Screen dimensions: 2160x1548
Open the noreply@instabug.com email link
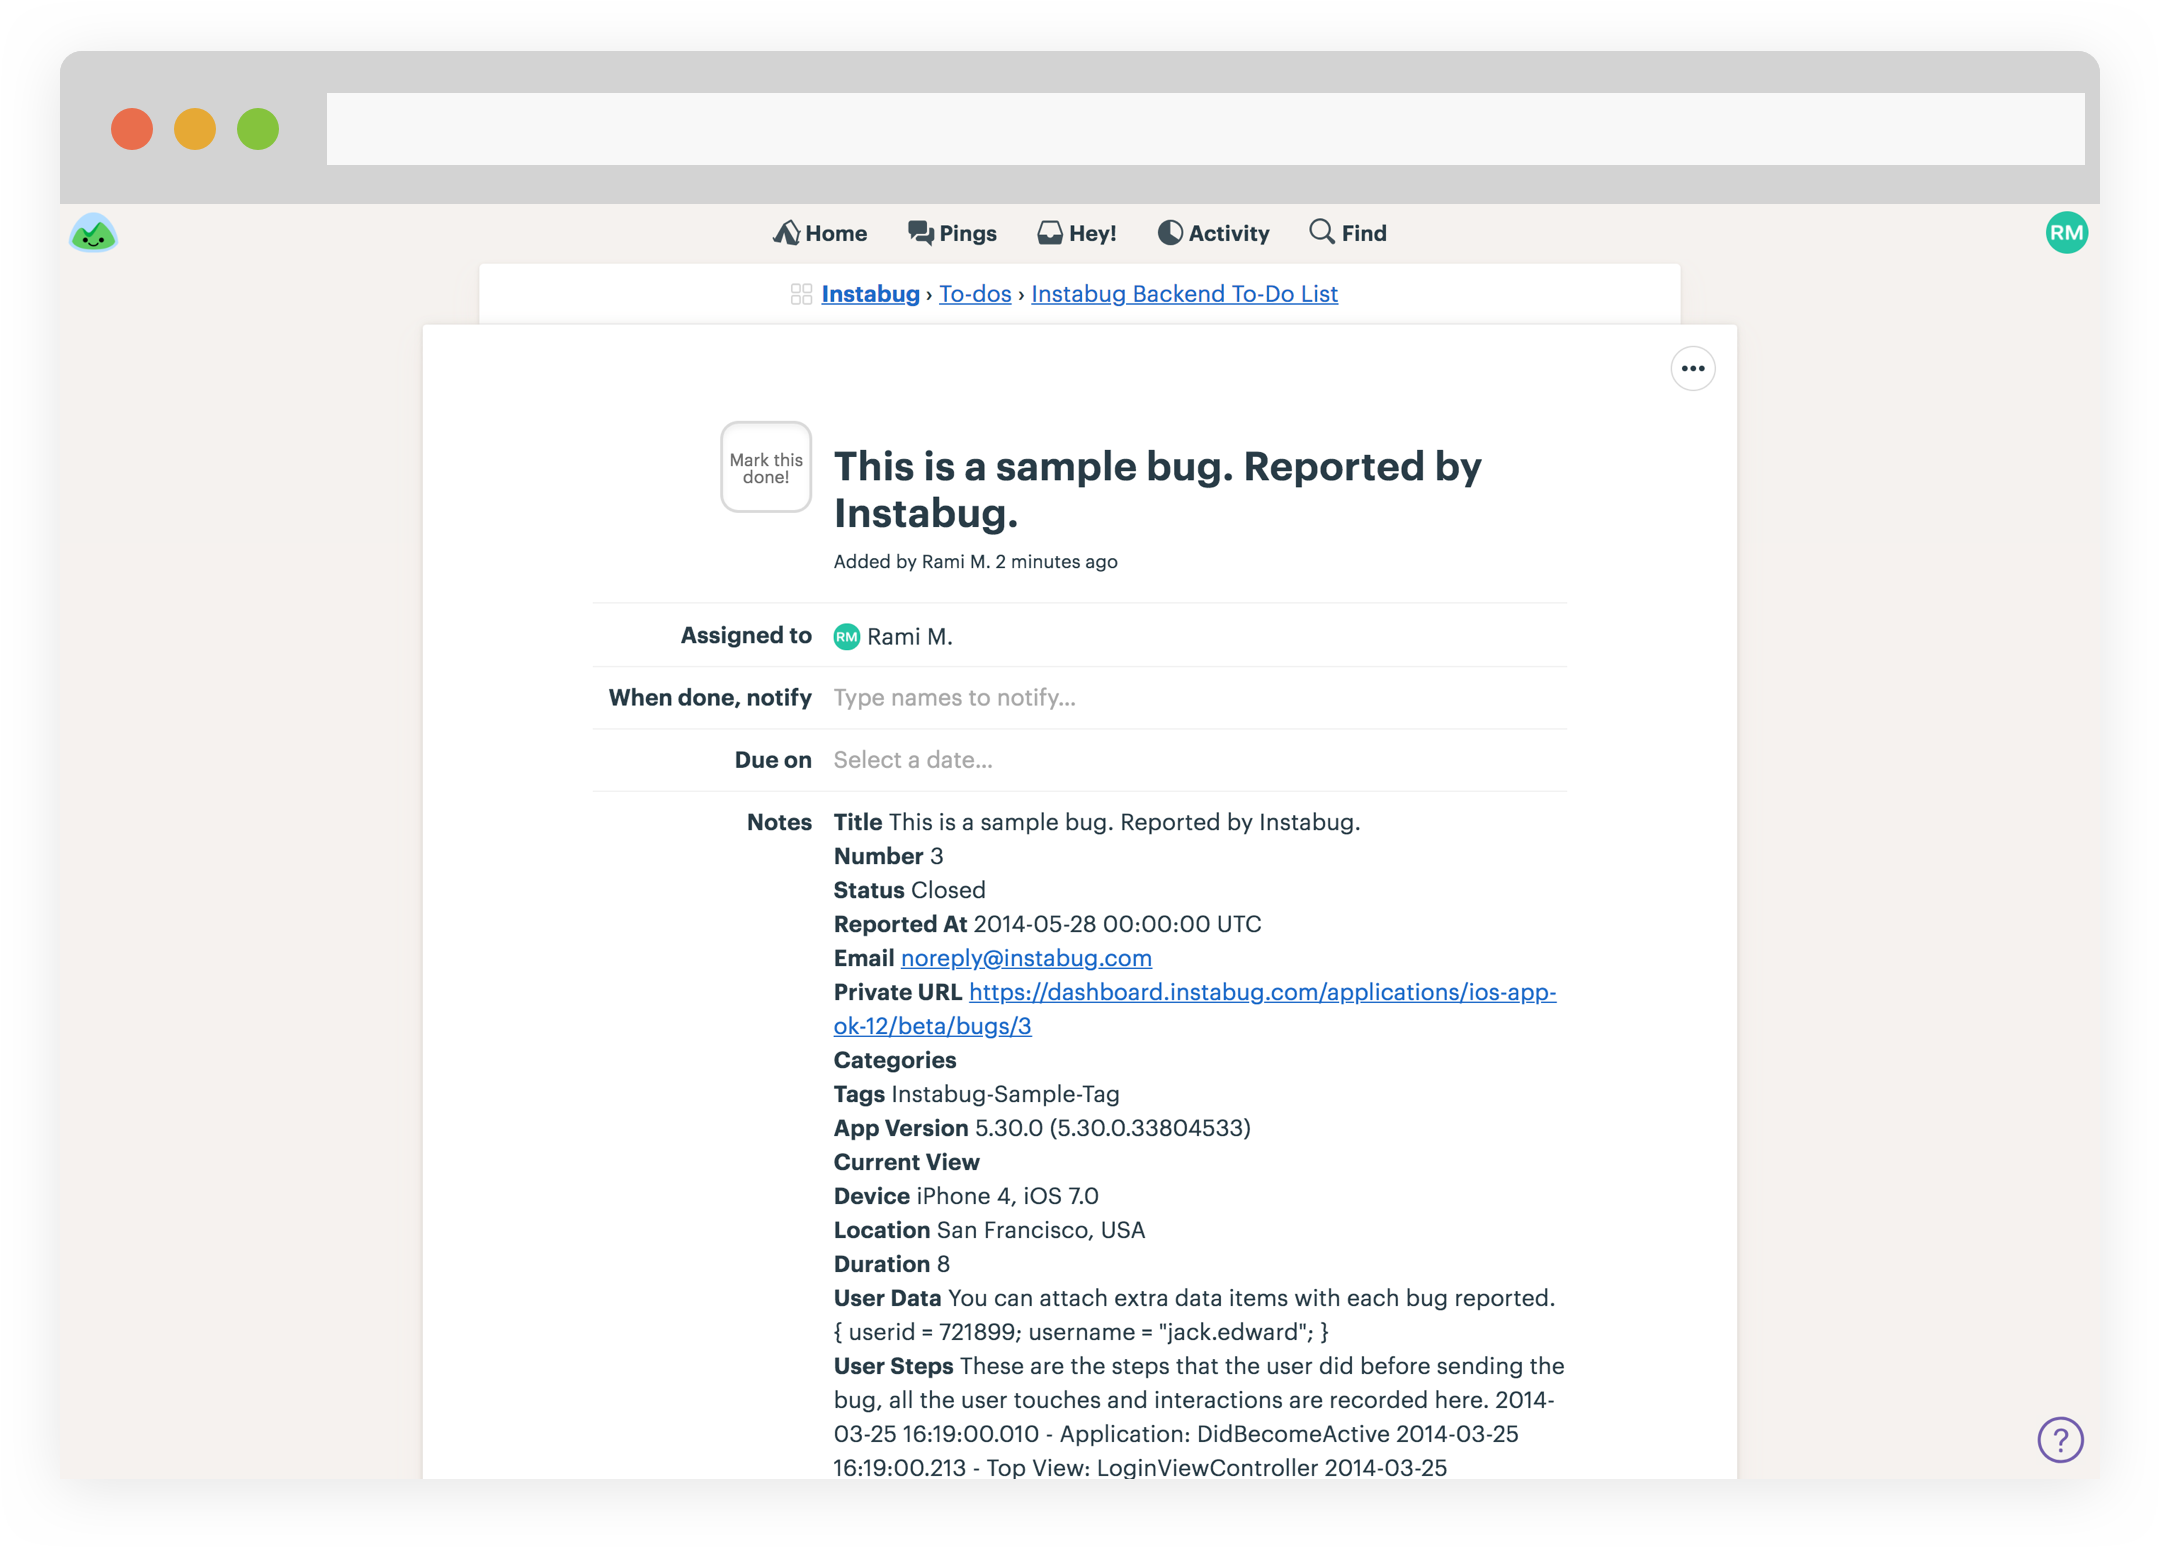click(x=1026, y=958)
